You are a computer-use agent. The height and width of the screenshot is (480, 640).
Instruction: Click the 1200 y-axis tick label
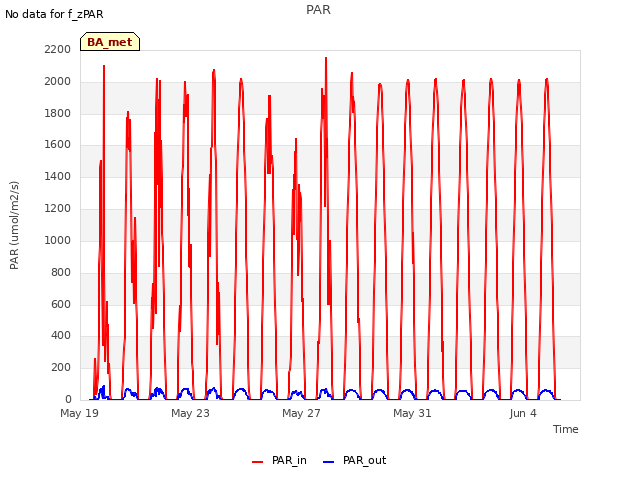click(x=58, y=209)
